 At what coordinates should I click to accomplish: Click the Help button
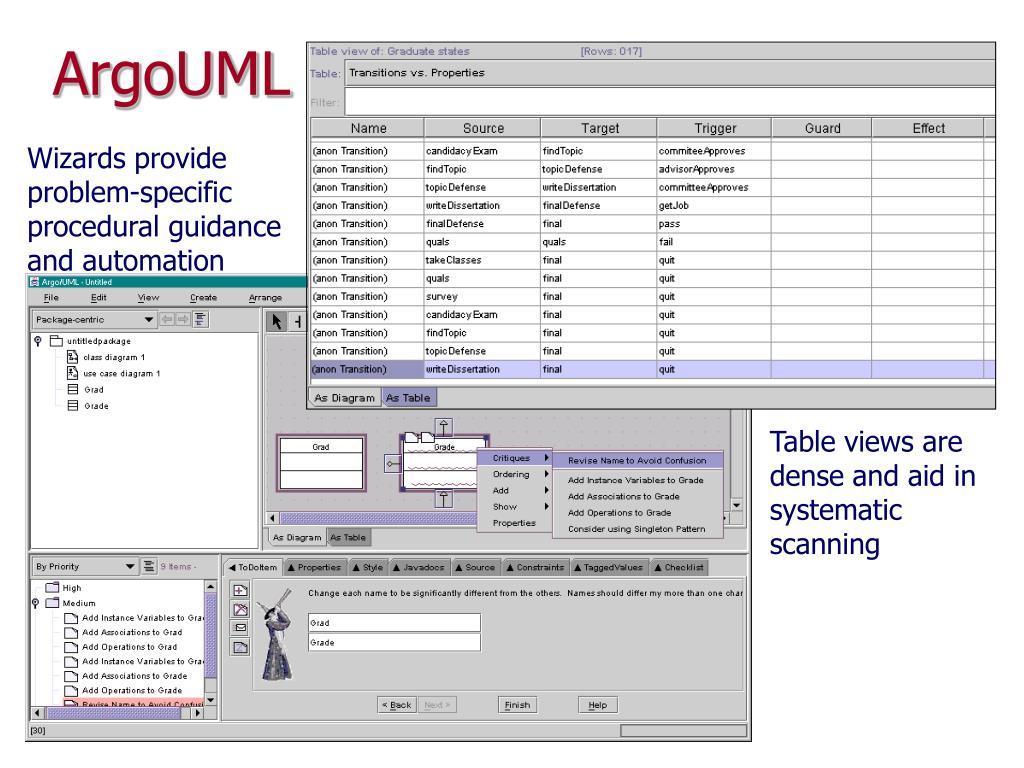[598, 705]
